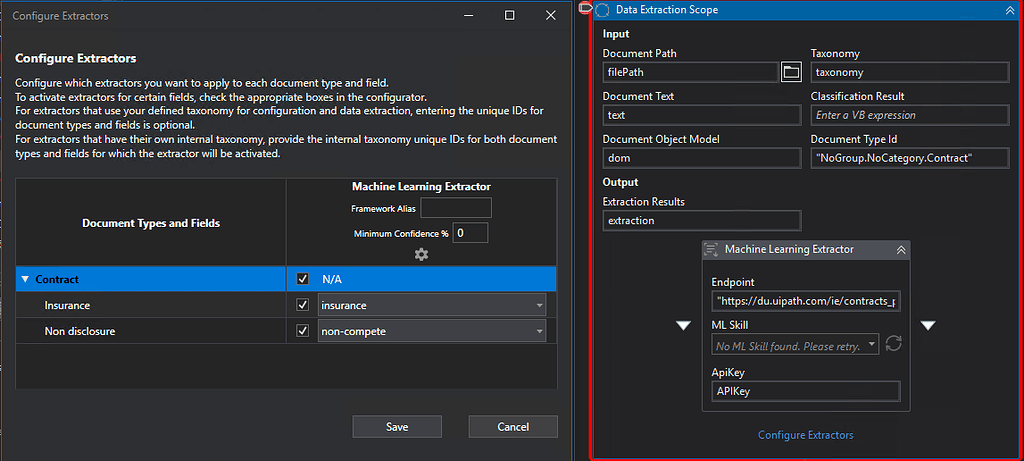The image size is (1024, 461).
Task: Click the Configure Extractors link
Action: [805, 435]
